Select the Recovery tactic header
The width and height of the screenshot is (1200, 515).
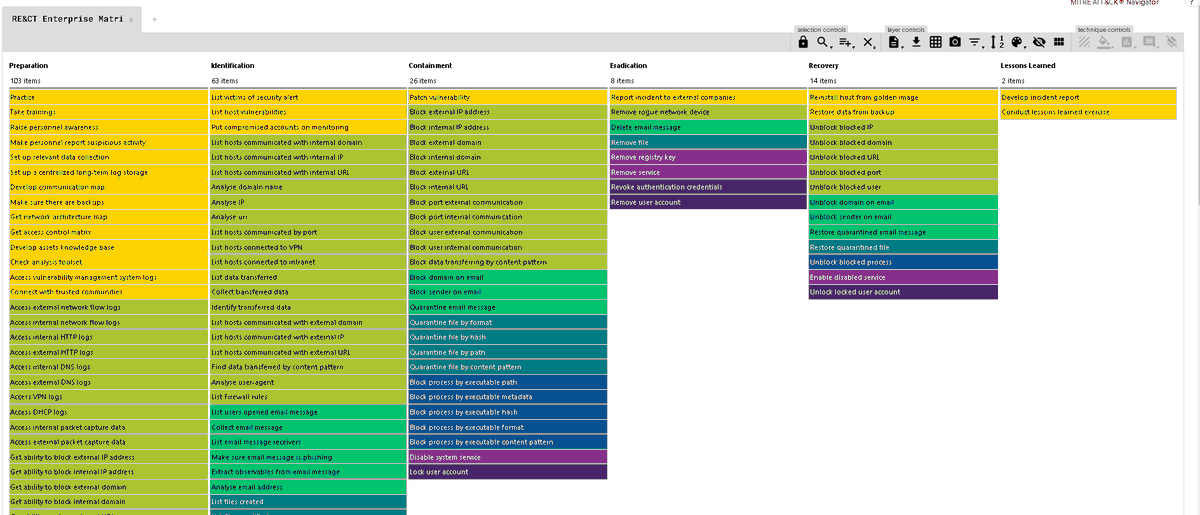(823, 66)
